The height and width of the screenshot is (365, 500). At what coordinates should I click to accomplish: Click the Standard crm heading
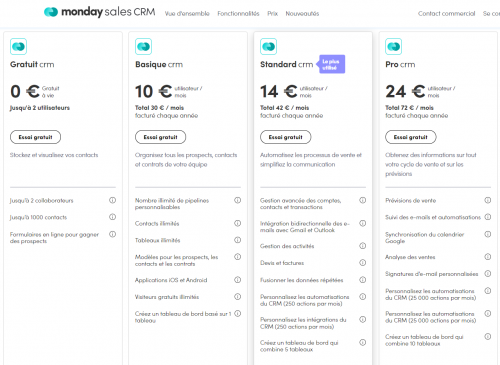tap(286, 64)
